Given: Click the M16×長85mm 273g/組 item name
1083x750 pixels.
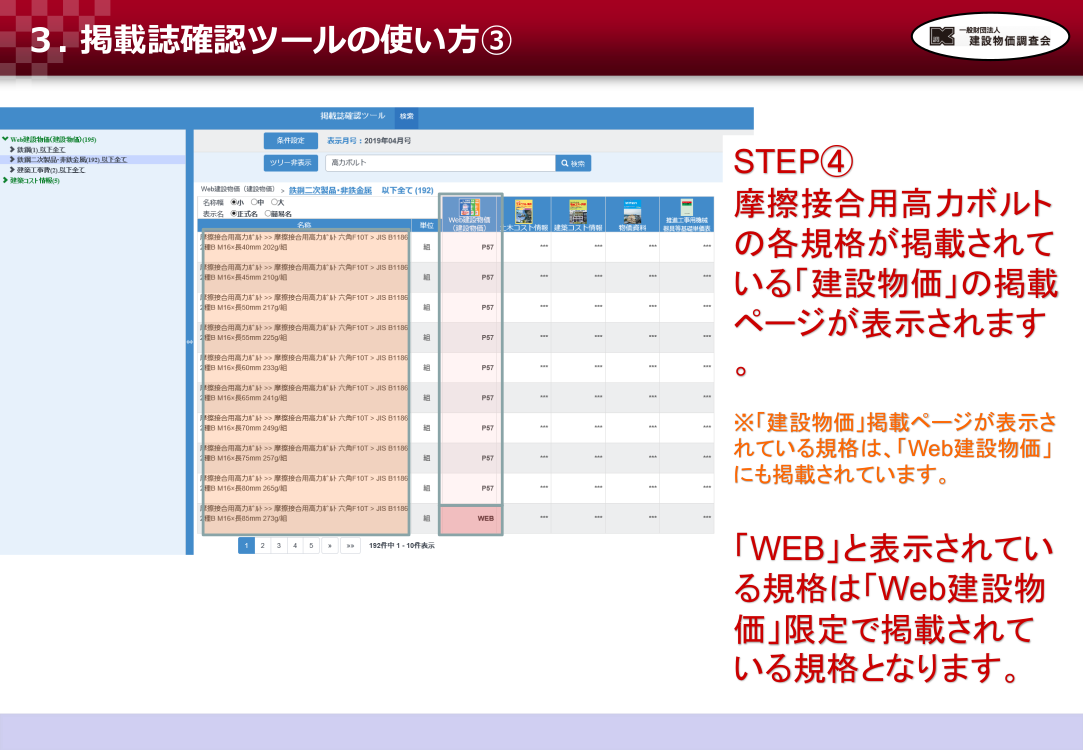Looking at the screenshot, I should (305, 514).
